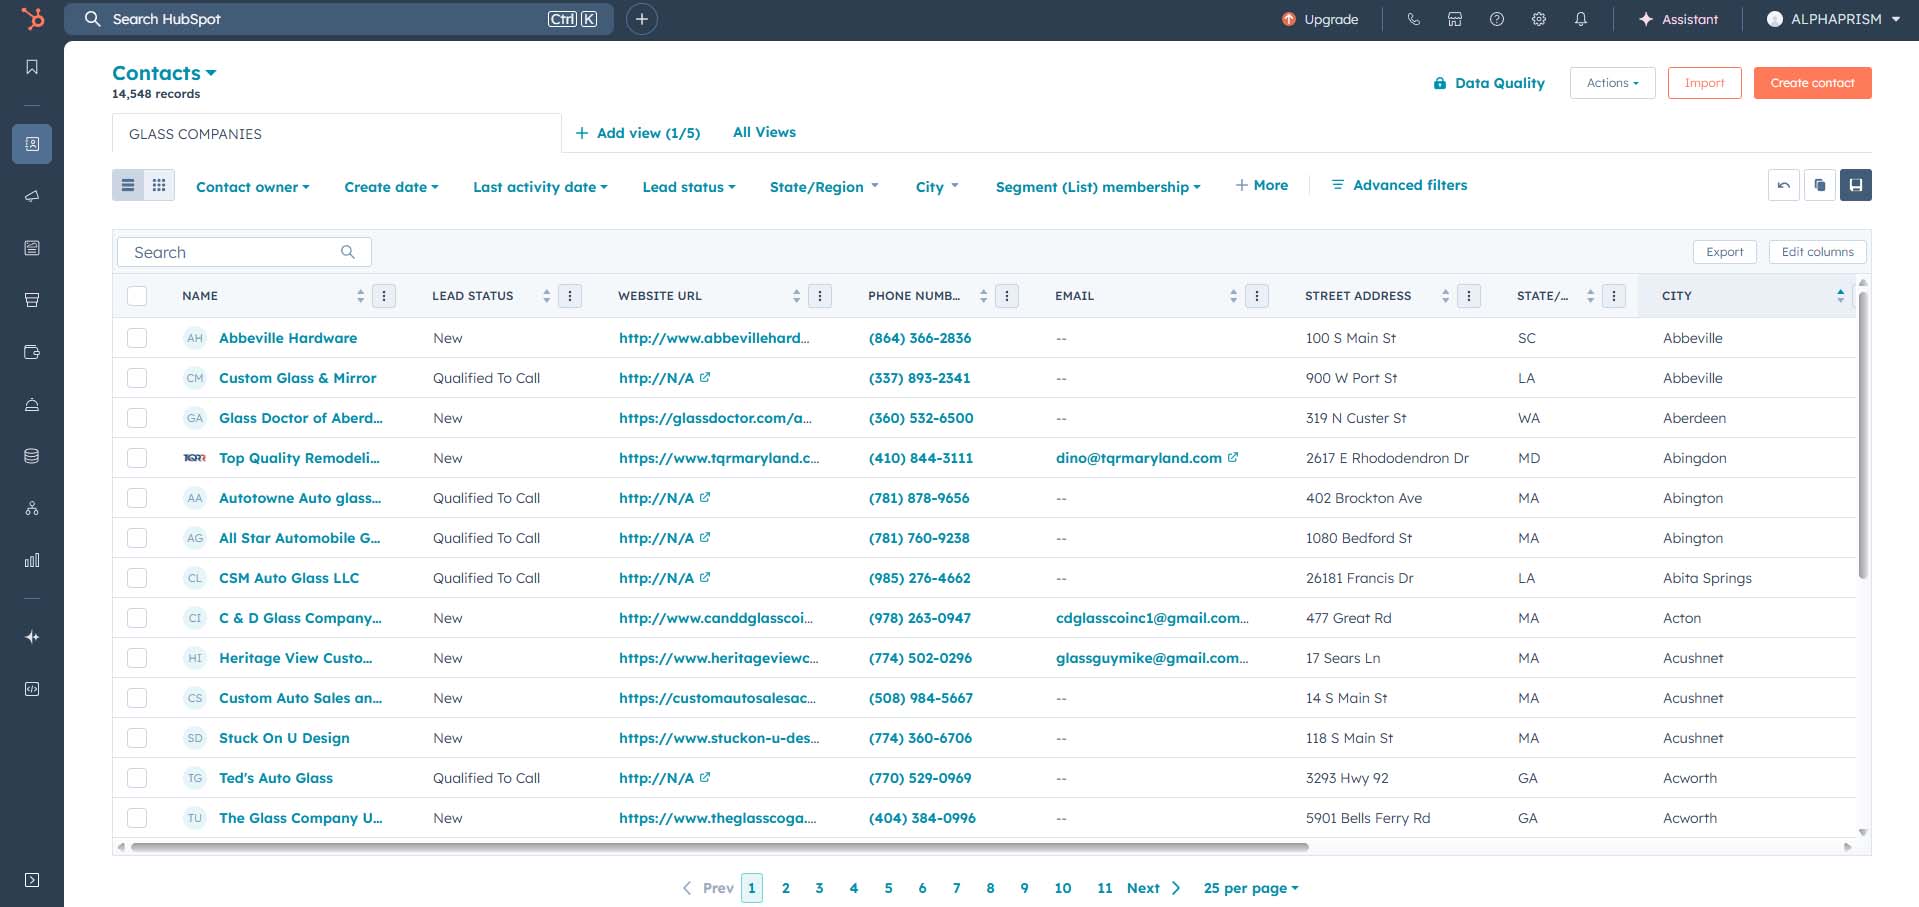Open the Contacts object dropdown
Screen dimensions: 1919x907
164,73
